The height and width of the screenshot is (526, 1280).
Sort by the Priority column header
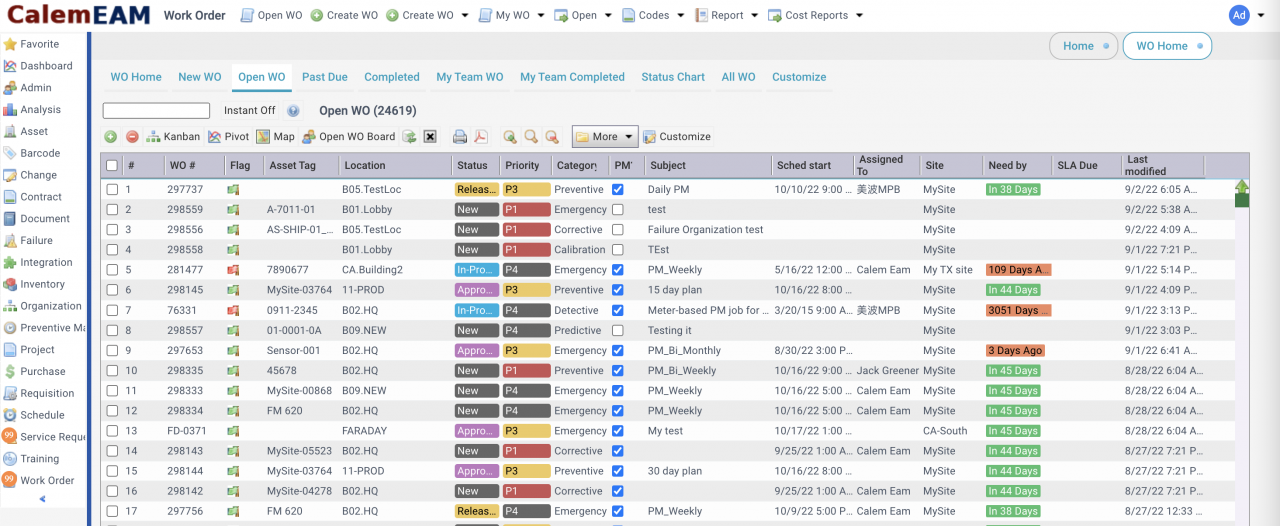click(525, 166)
